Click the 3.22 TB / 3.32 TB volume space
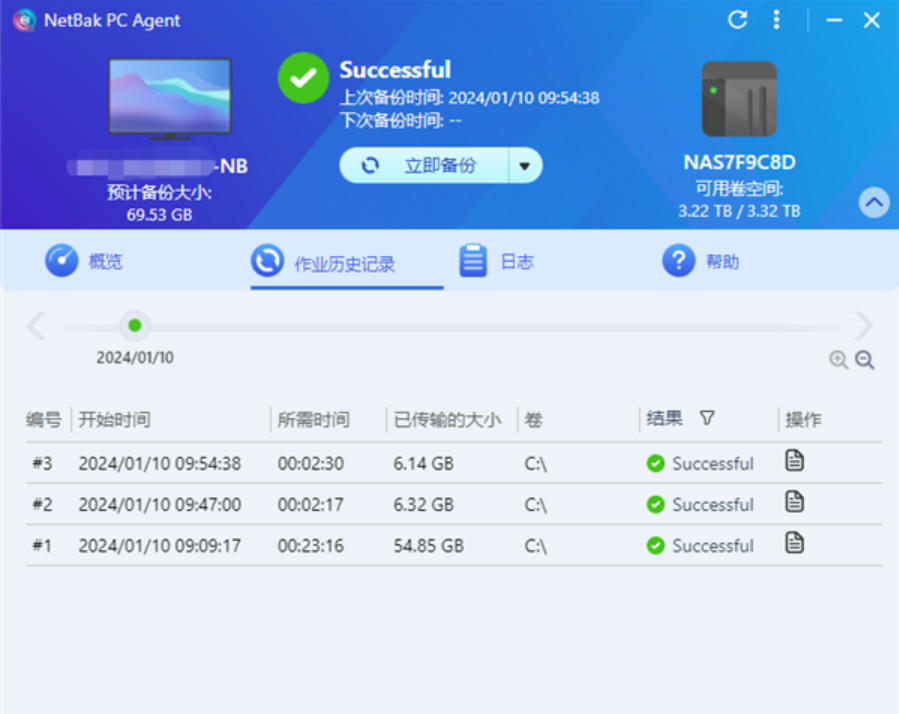This screenshot has width=899, height=714. (739, 211)
